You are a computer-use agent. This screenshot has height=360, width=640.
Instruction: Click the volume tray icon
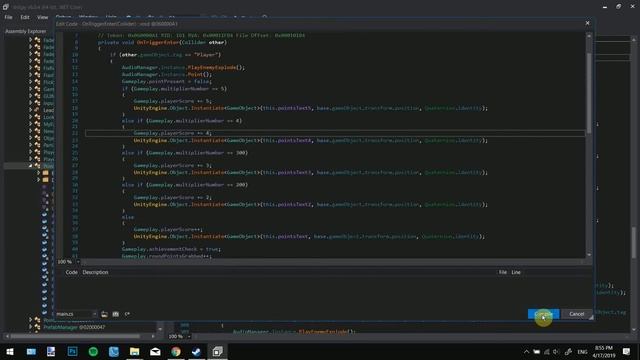click(556, 352)
